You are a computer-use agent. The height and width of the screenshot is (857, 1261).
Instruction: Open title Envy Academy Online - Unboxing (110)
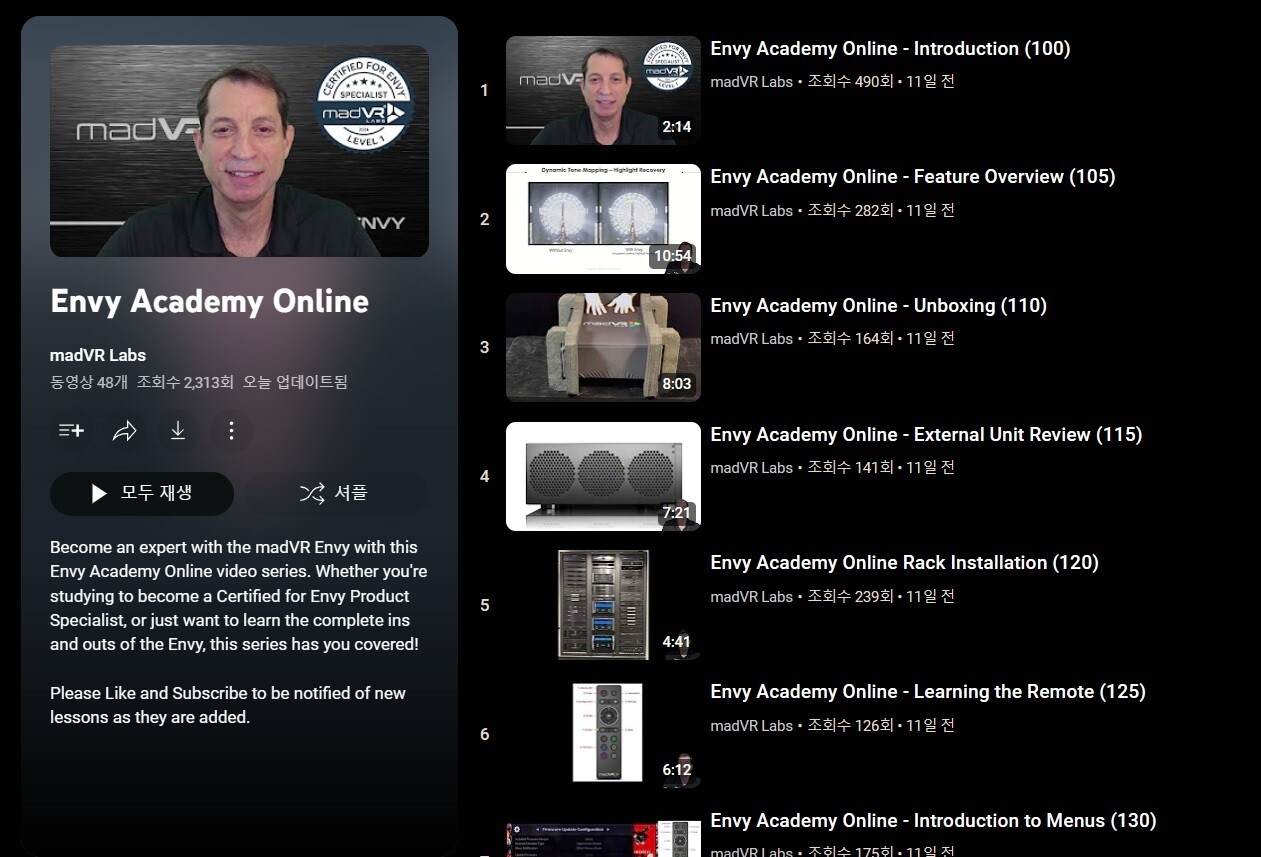(x=879, y=306)
